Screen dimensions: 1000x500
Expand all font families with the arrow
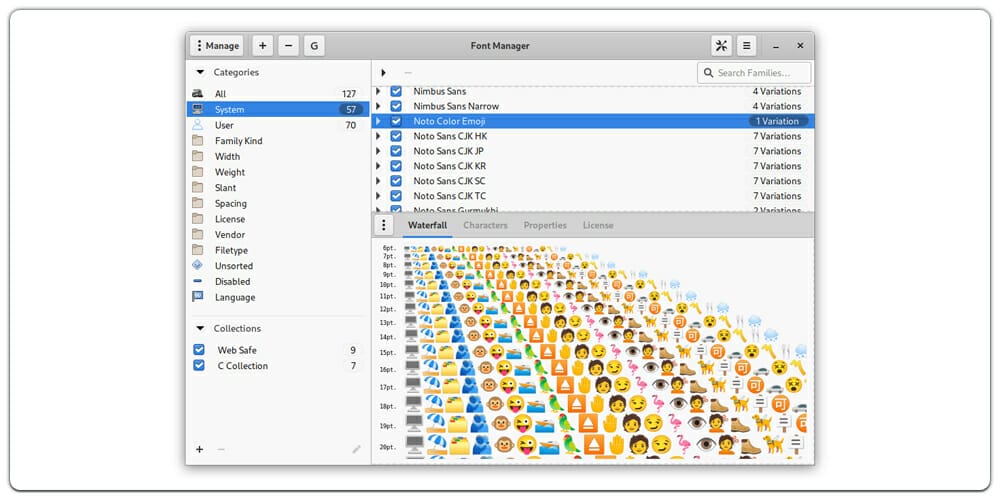point(383,73)
